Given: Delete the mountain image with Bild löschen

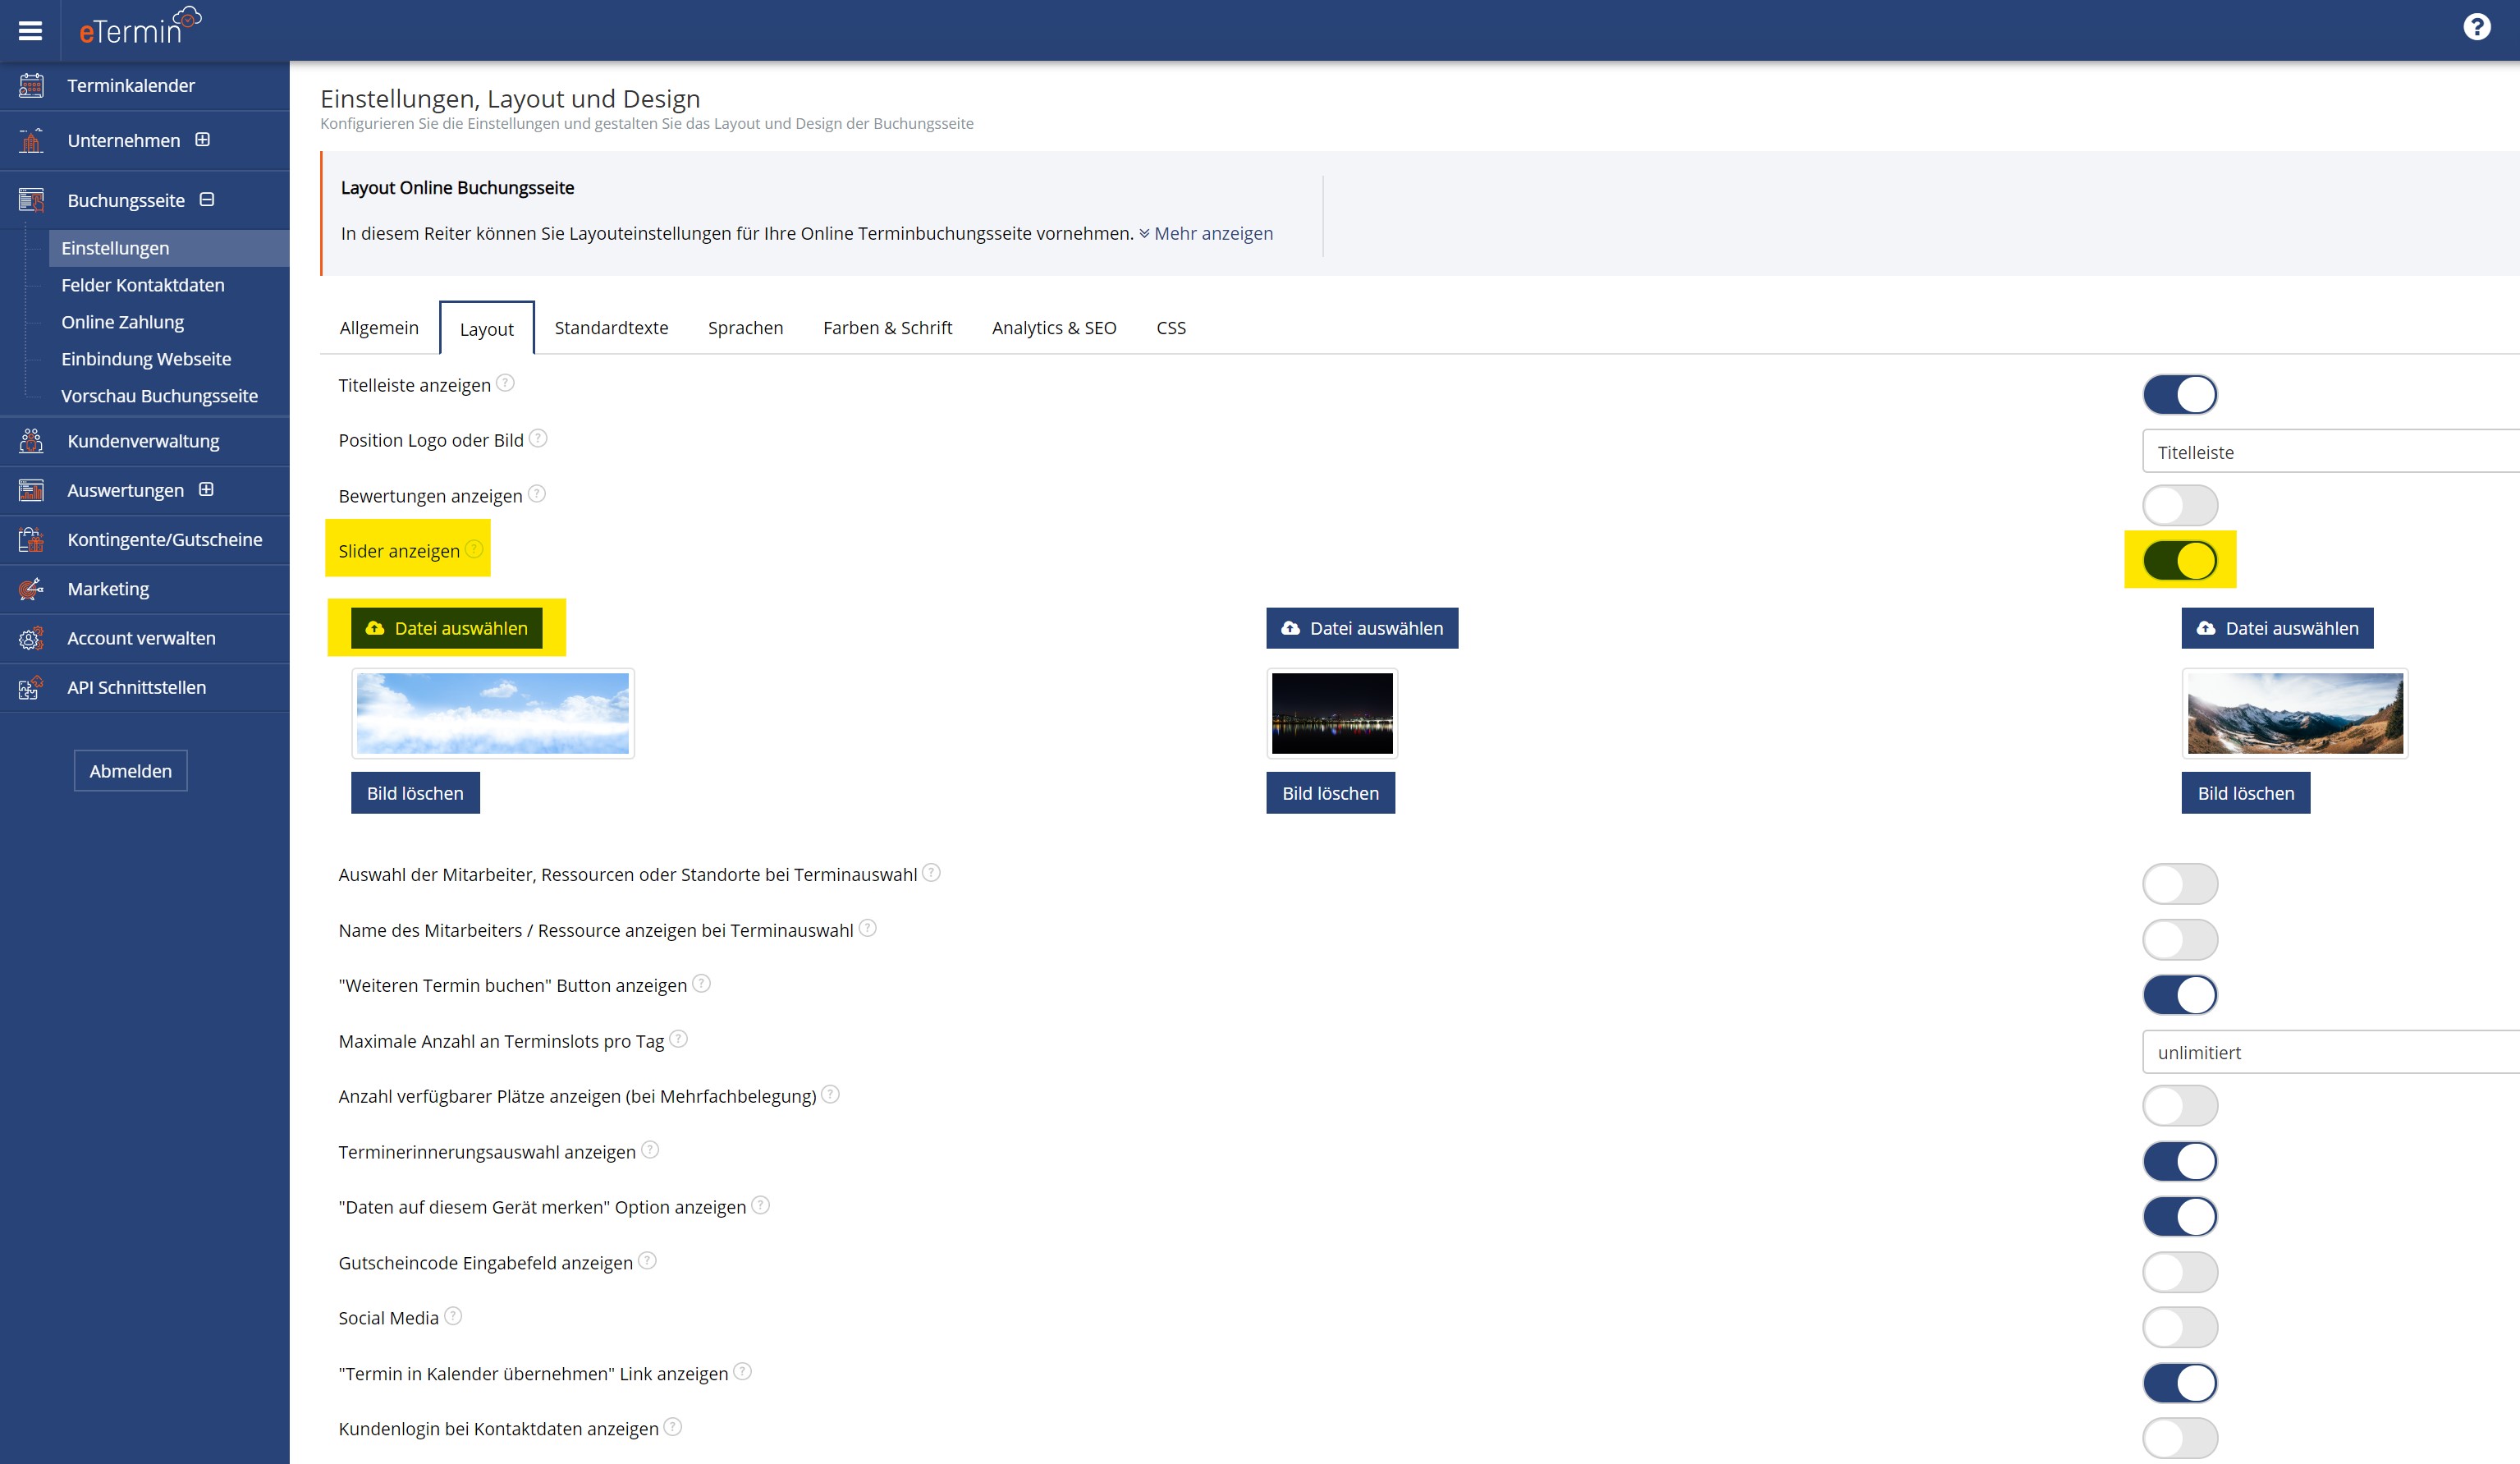Looking at the screenshot, I should tap(2246, 793).
